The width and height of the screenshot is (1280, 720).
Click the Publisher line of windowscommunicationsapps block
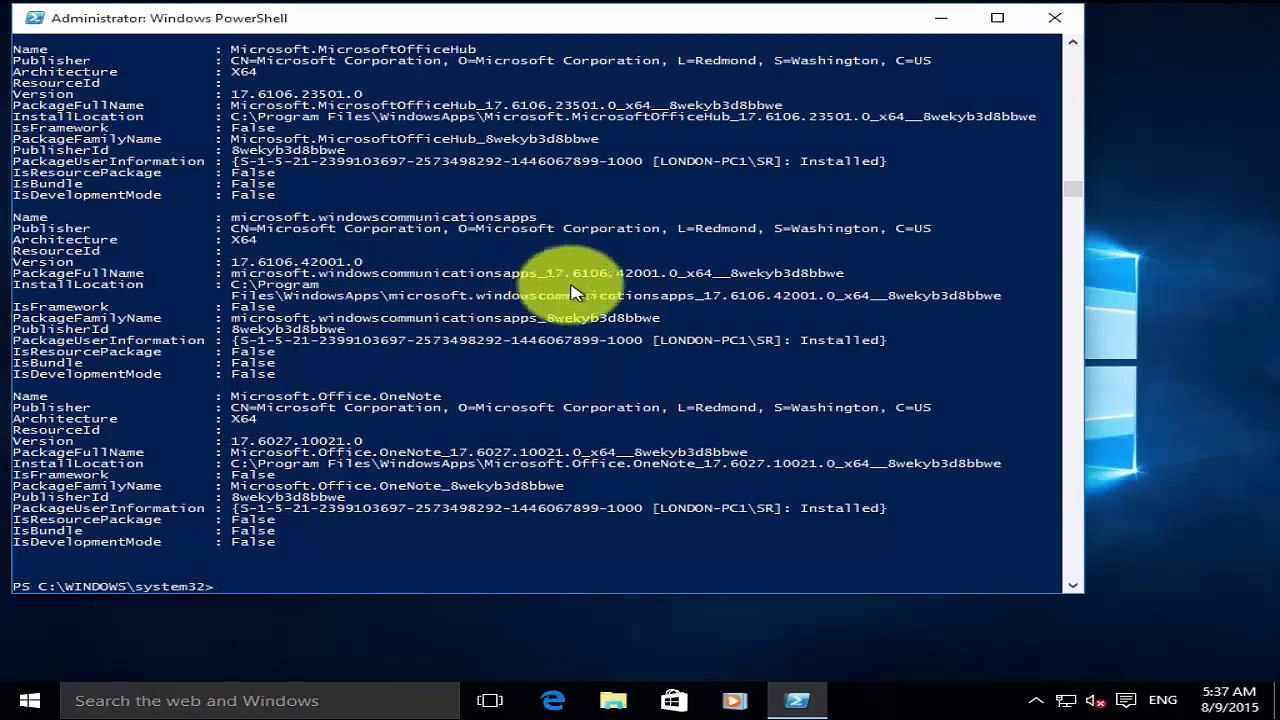coord(471,228)
